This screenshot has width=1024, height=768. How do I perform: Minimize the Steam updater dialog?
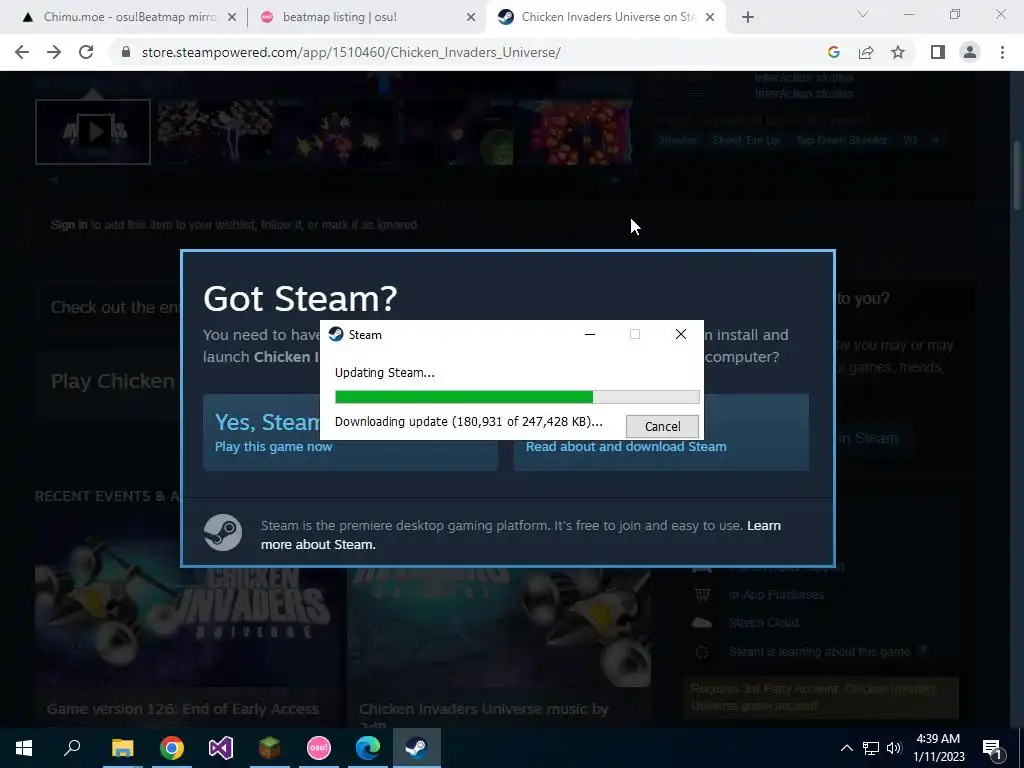(590, 334)
